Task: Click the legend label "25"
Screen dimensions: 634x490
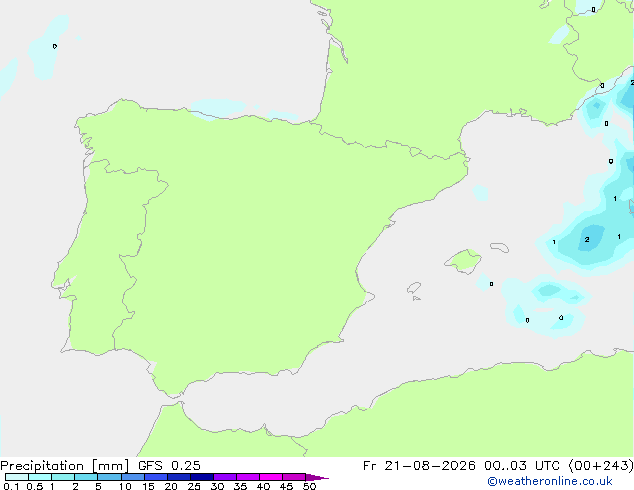Action: coord(194,486)
